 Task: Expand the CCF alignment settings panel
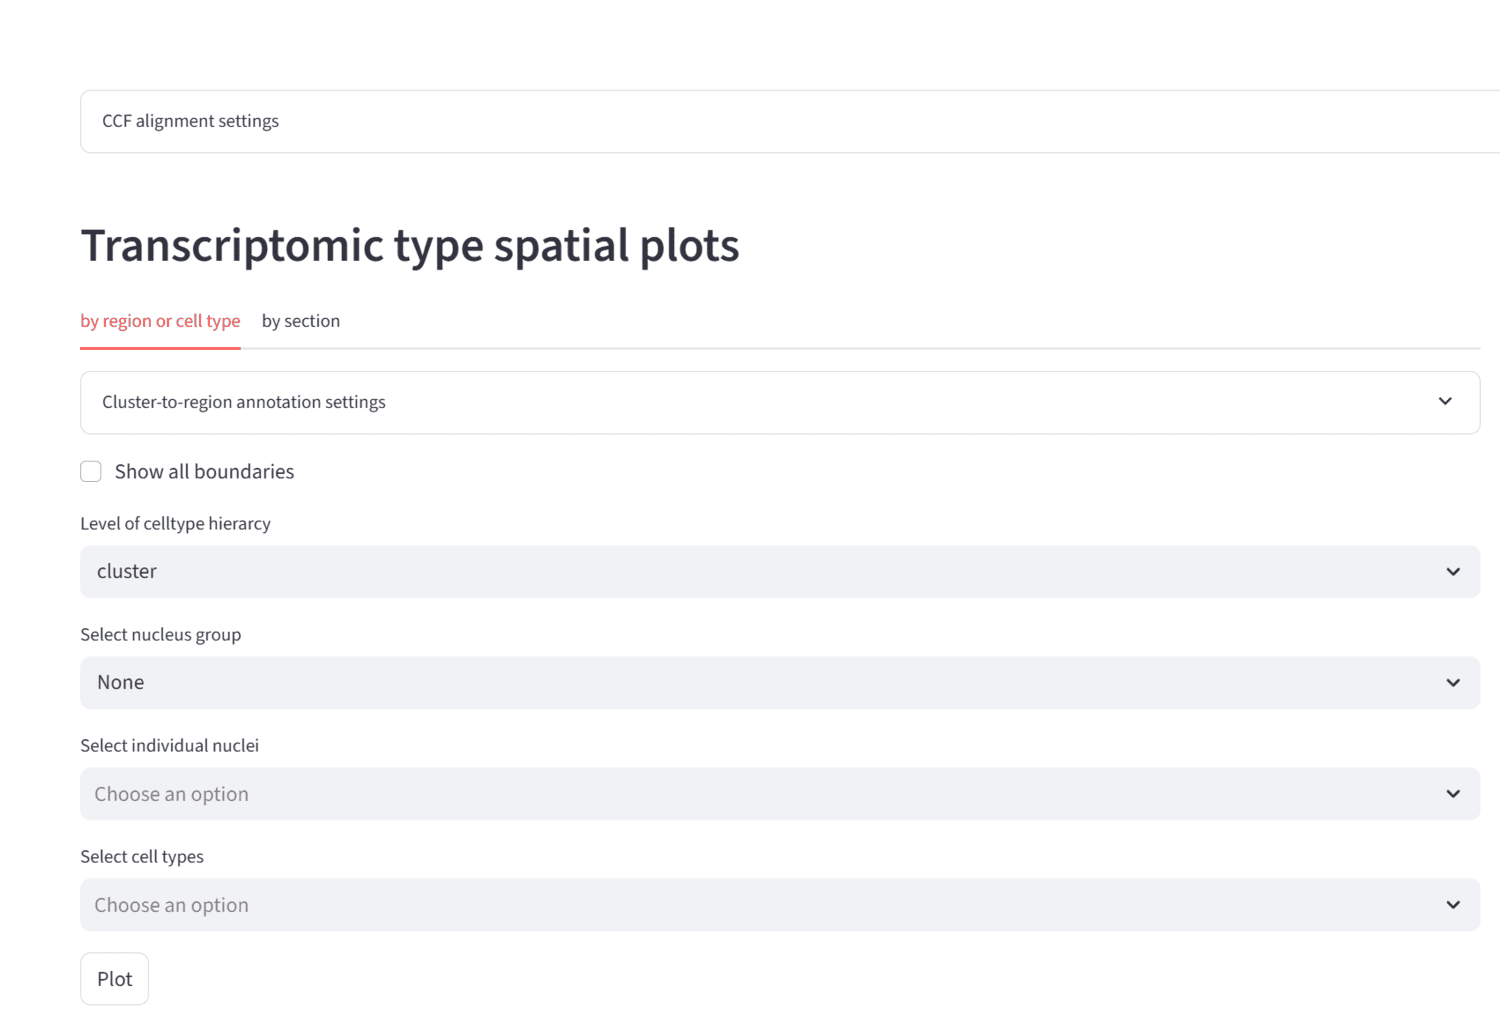click(190, 121)
